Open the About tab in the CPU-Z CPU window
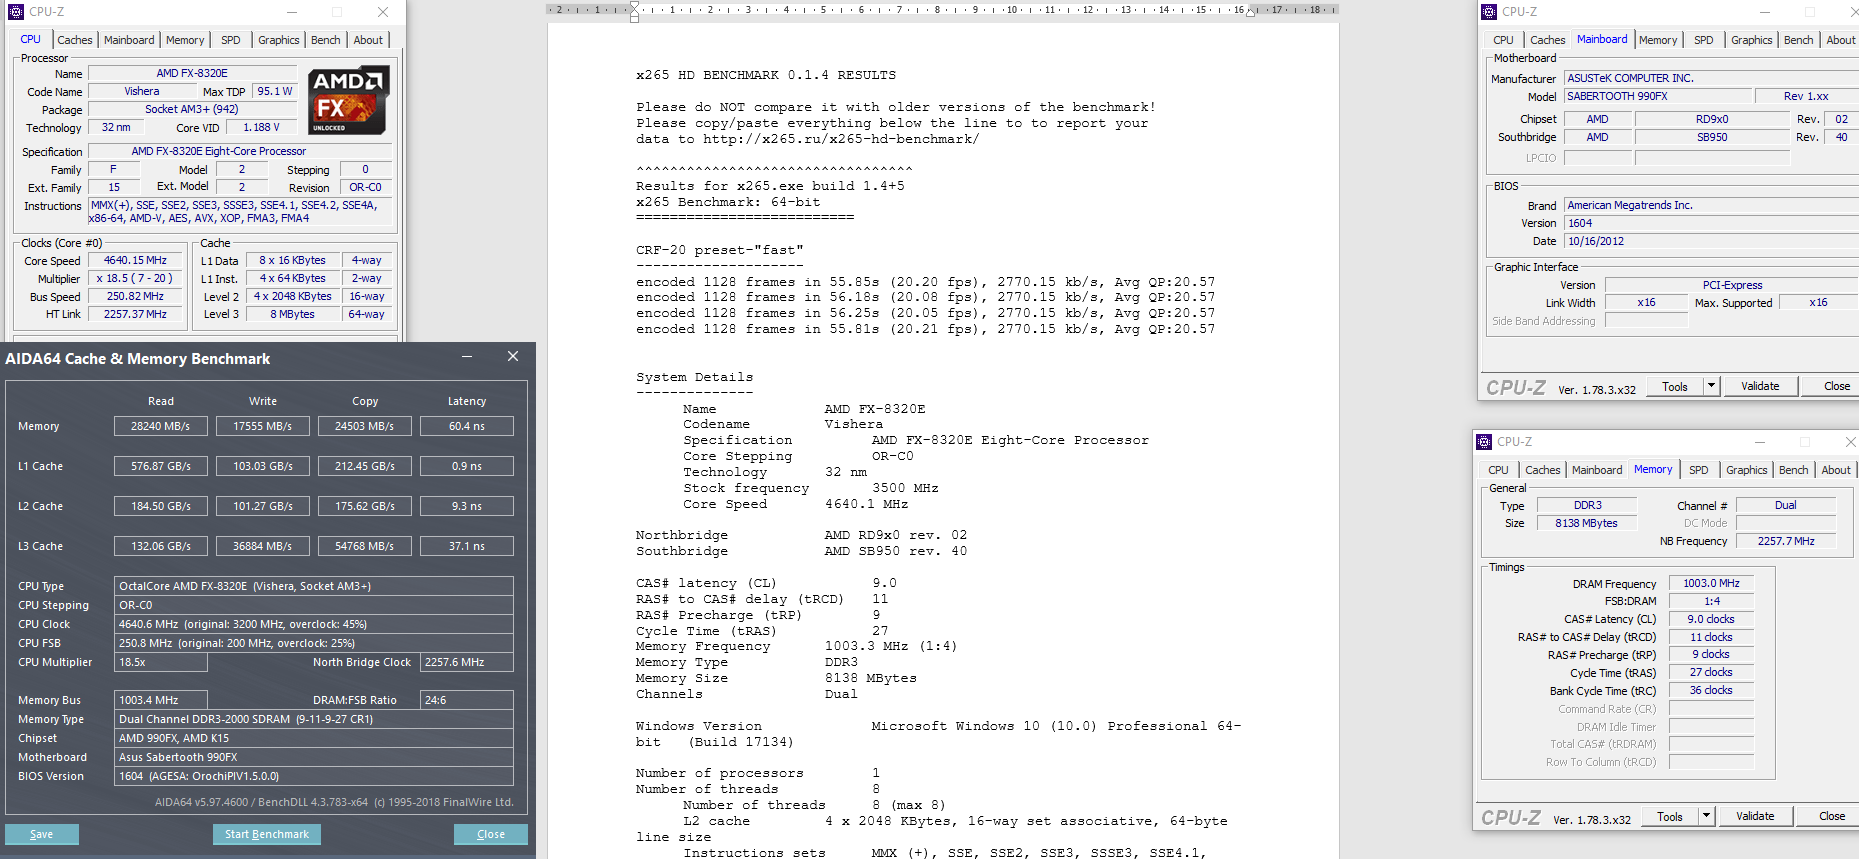Viewport: 1859px width, 859px height. [x=368, y=40]
